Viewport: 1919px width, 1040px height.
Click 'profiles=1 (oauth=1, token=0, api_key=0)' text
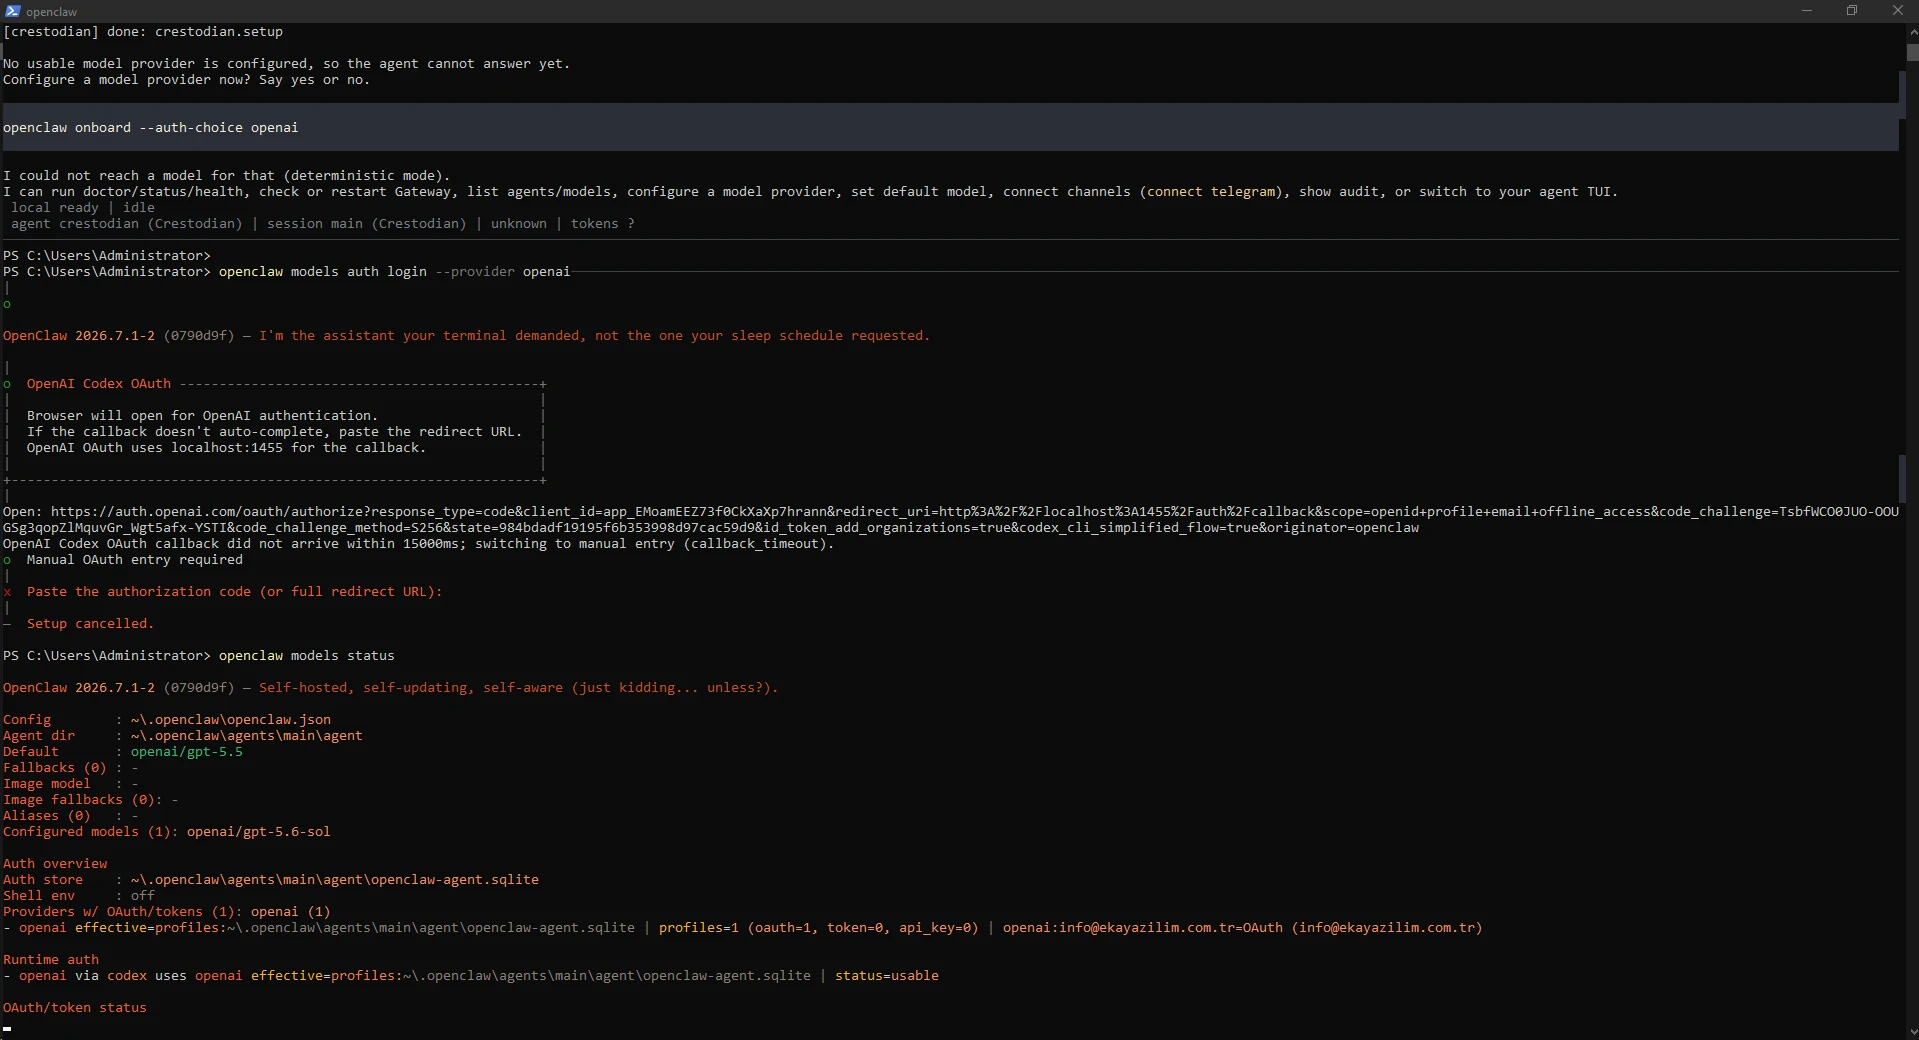point(819,928)
